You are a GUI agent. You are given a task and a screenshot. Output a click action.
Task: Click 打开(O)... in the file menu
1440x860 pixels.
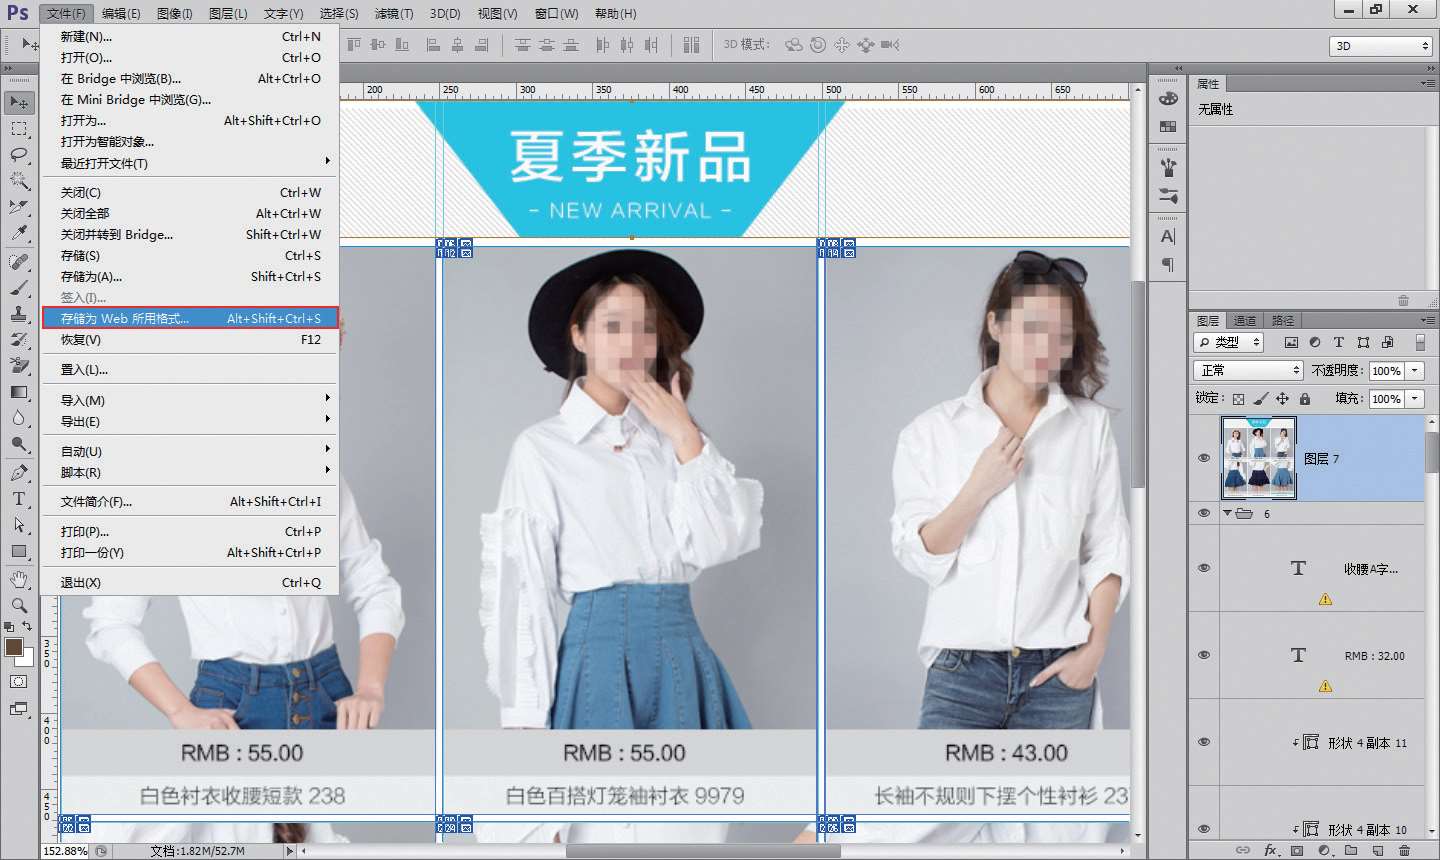86,57
